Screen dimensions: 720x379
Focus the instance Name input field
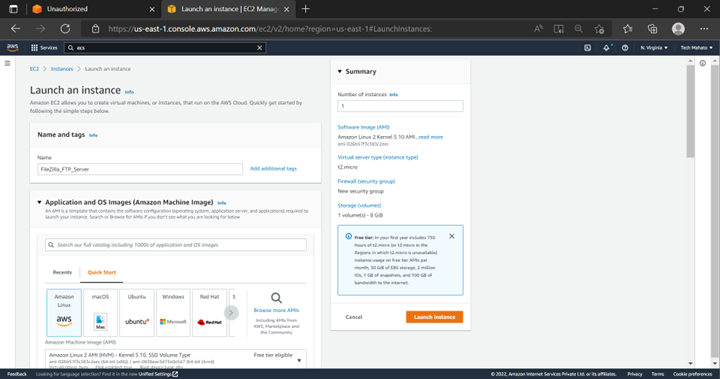click(x=140, y=169)
